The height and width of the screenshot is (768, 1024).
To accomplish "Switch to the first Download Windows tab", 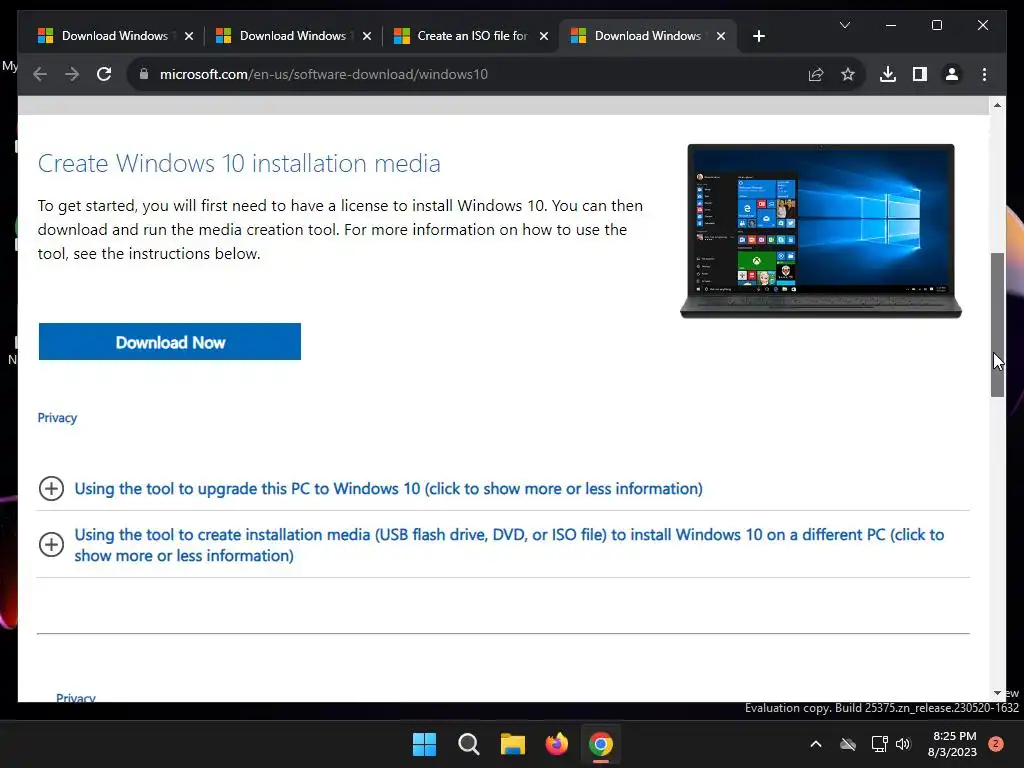I will coord(115,36).
